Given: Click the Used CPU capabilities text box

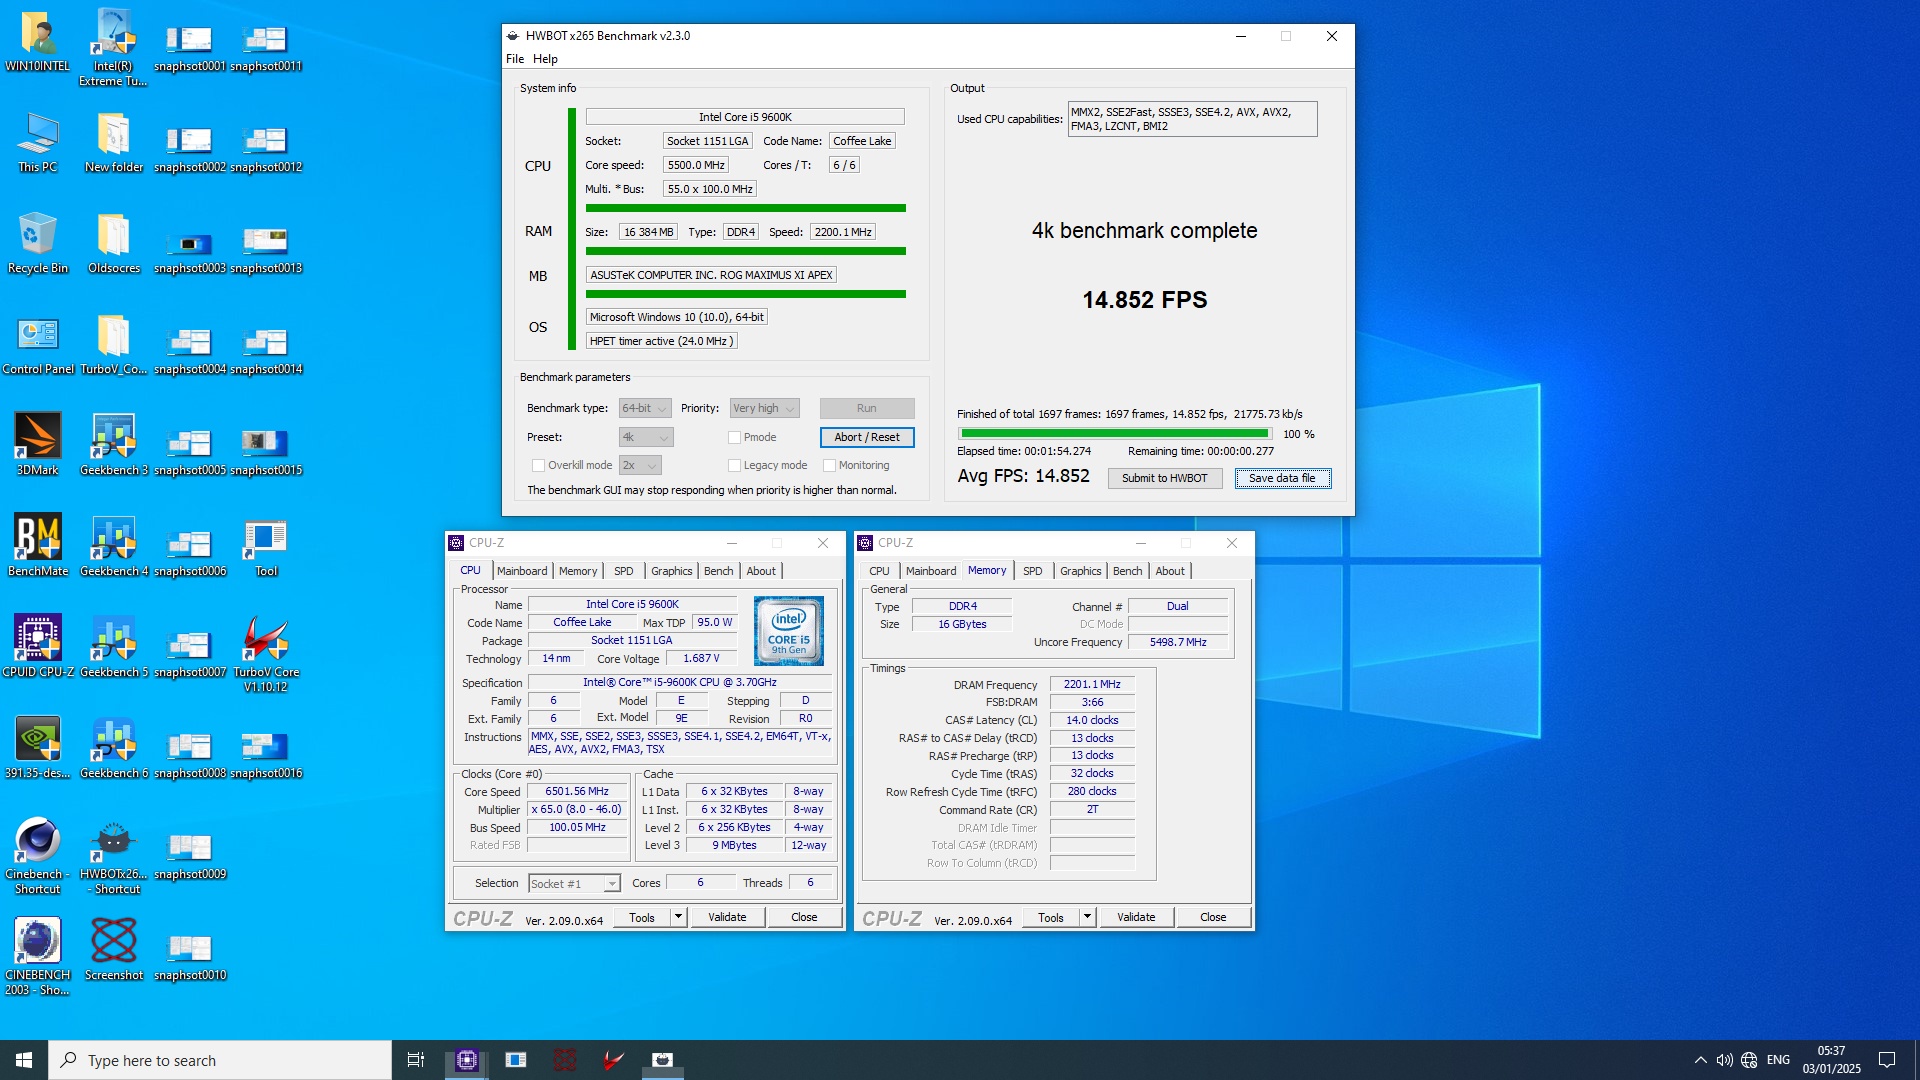Looking at the screenshot, I should tap(1192, 119).
